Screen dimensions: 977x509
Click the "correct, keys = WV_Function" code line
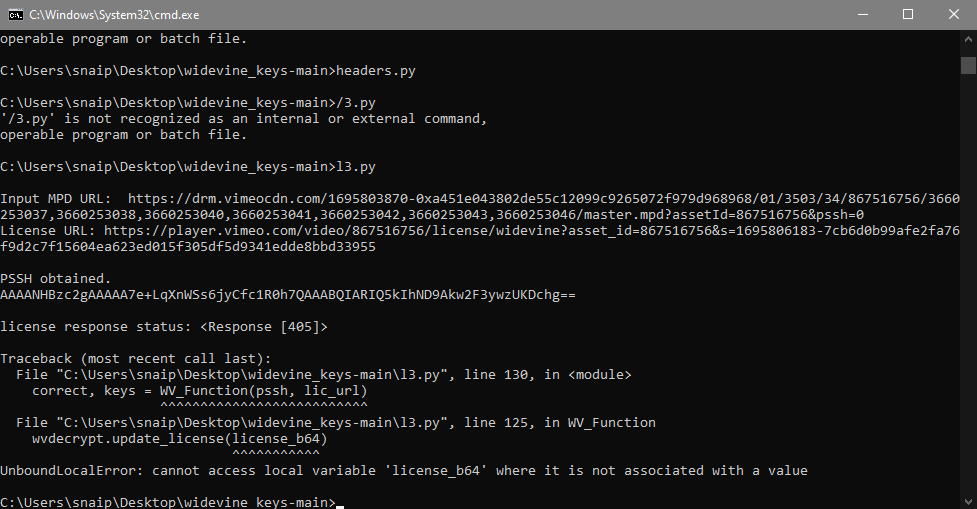(x=200, y=390)
